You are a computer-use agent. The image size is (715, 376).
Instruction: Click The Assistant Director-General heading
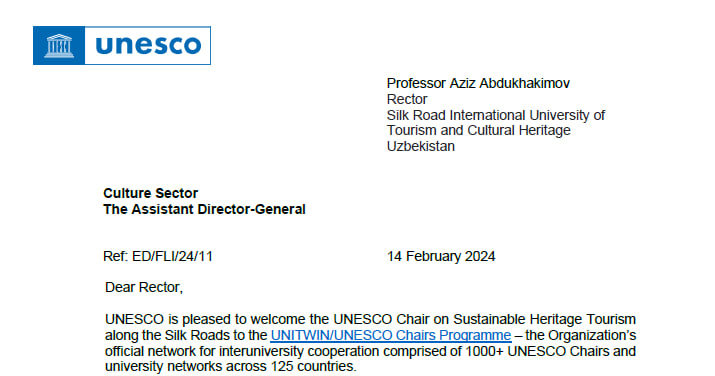click(x=204, y=209)
